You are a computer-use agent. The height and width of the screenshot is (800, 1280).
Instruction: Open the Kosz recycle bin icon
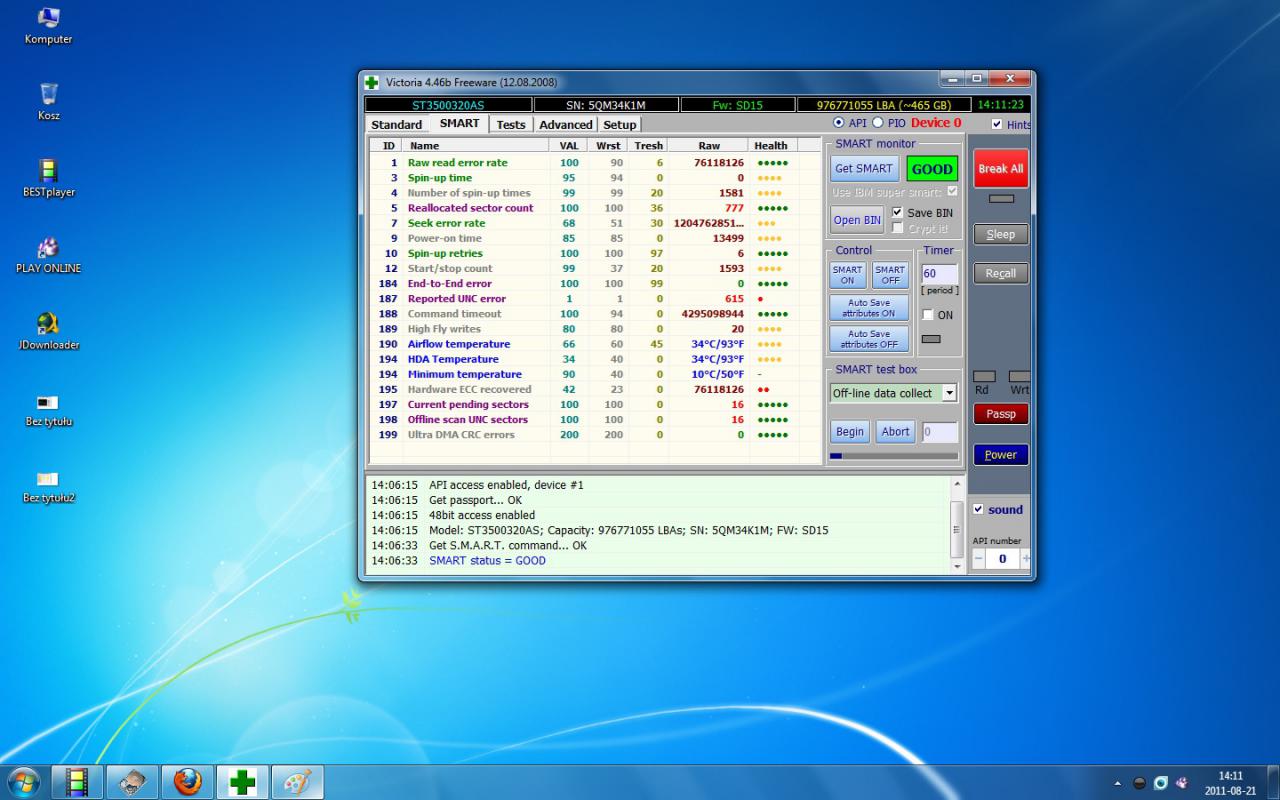coord(48,102)
